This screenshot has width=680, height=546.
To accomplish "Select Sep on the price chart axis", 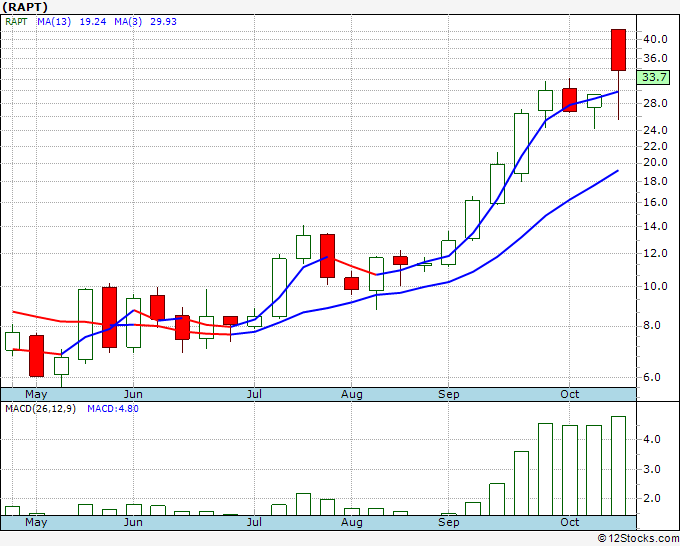I will [448, 394].
